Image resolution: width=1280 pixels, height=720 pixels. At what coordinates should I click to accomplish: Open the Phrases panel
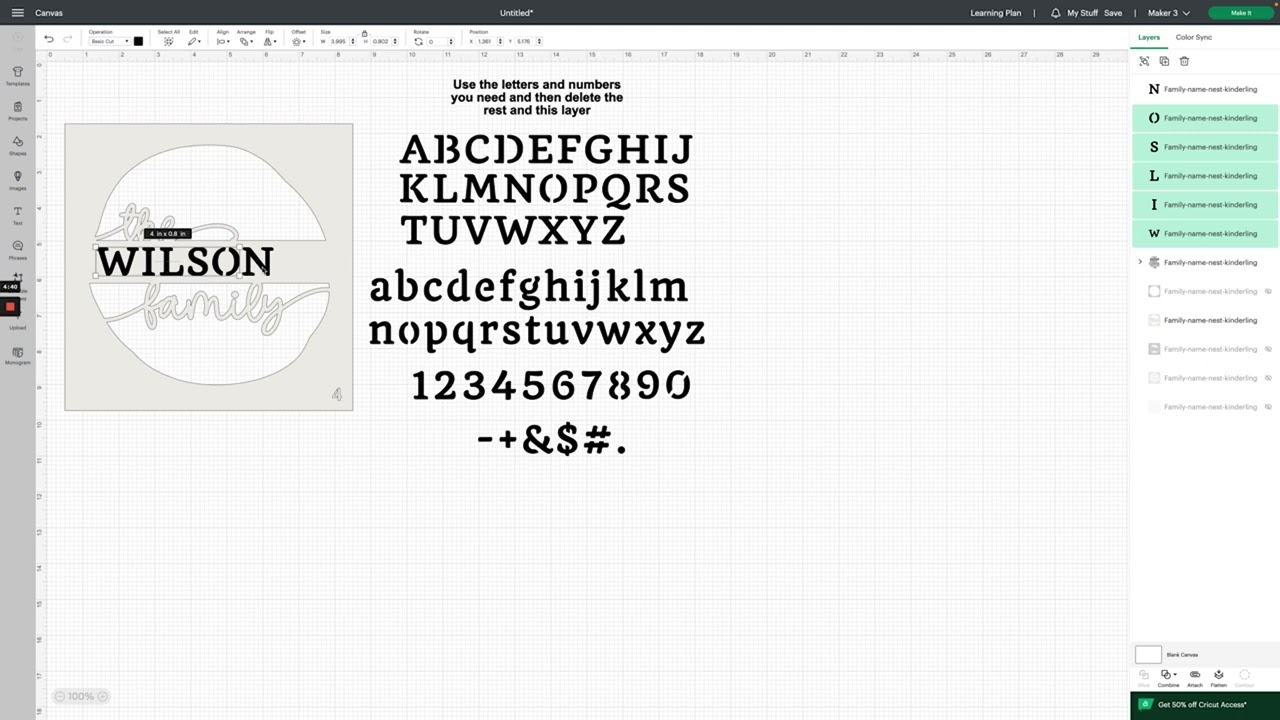pos(17,250)
